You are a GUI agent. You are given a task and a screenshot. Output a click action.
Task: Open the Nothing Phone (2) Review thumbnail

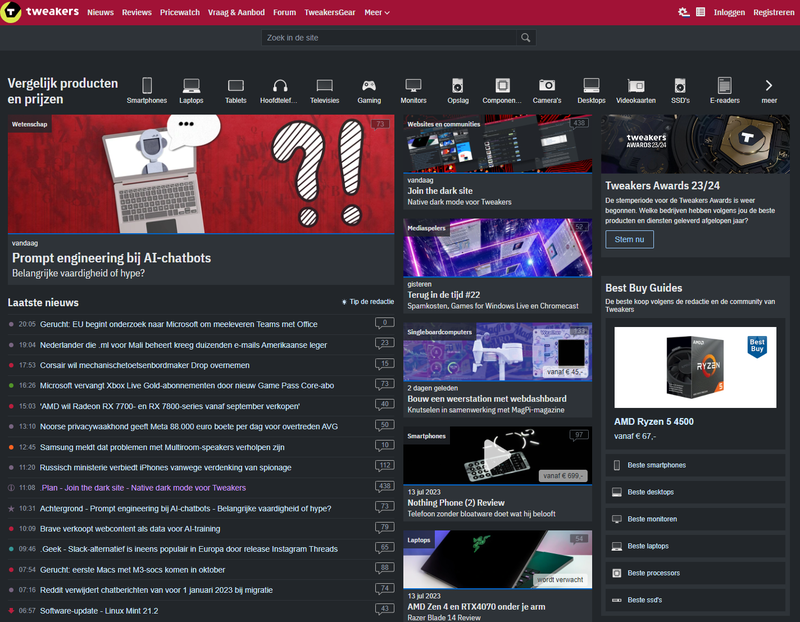[x=497, y=455]
